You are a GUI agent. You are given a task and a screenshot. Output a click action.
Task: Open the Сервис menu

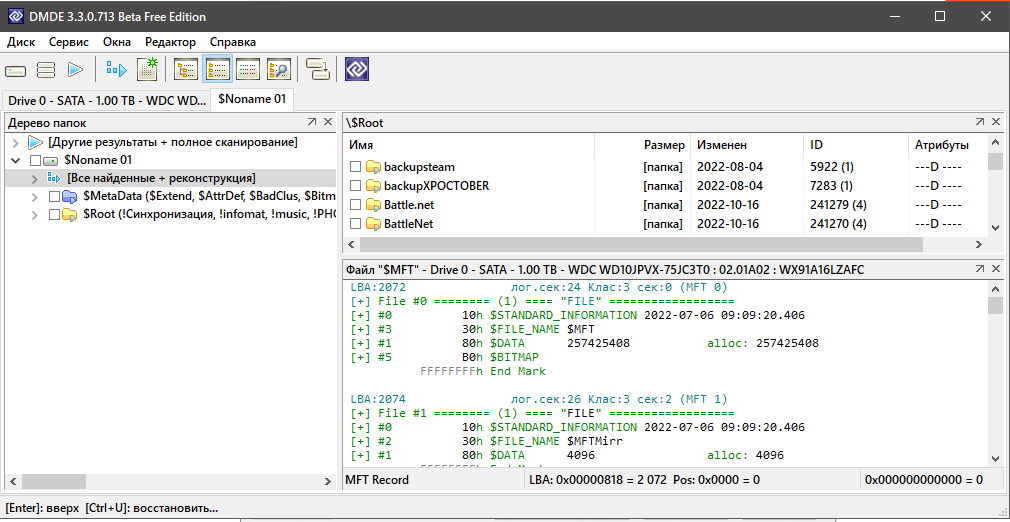[x=69, y=42]
